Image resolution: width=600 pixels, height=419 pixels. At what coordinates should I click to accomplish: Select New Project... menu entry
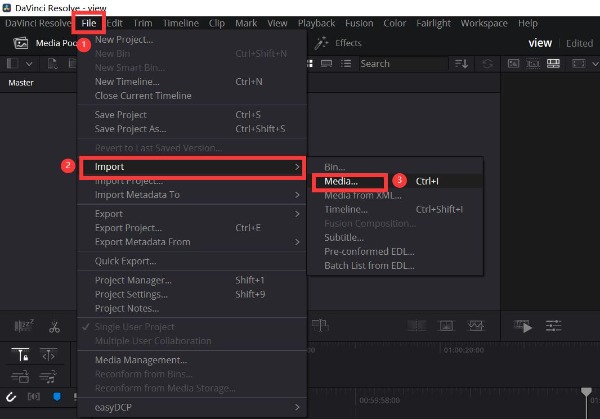point(192,39)
